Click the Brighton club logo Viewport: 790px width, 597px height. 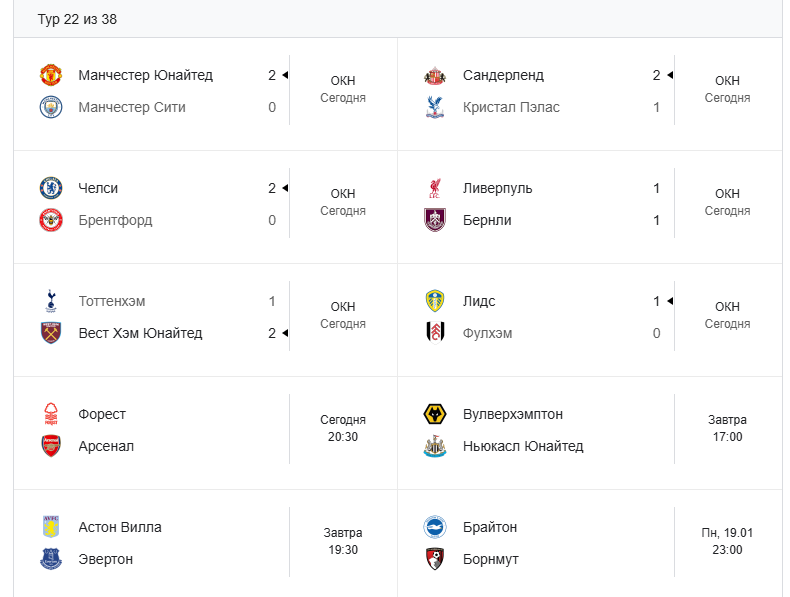click(x=435, y=527)
